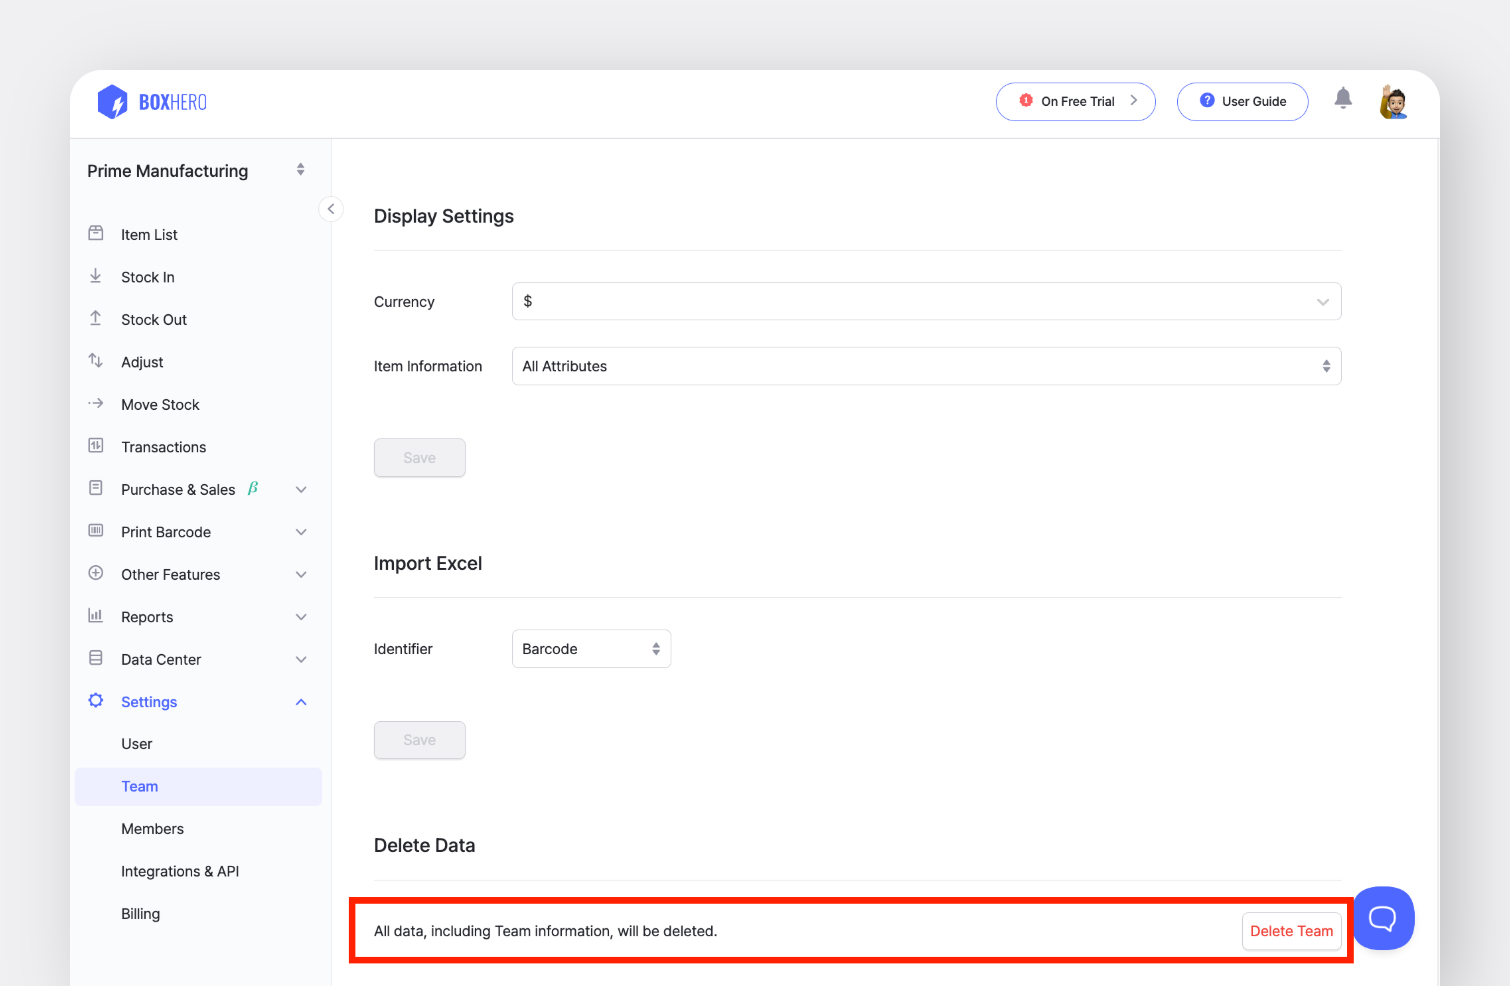Go to Members settings page
The height and width of the screenshot is (986, 1510).
(x=153, y=829)
